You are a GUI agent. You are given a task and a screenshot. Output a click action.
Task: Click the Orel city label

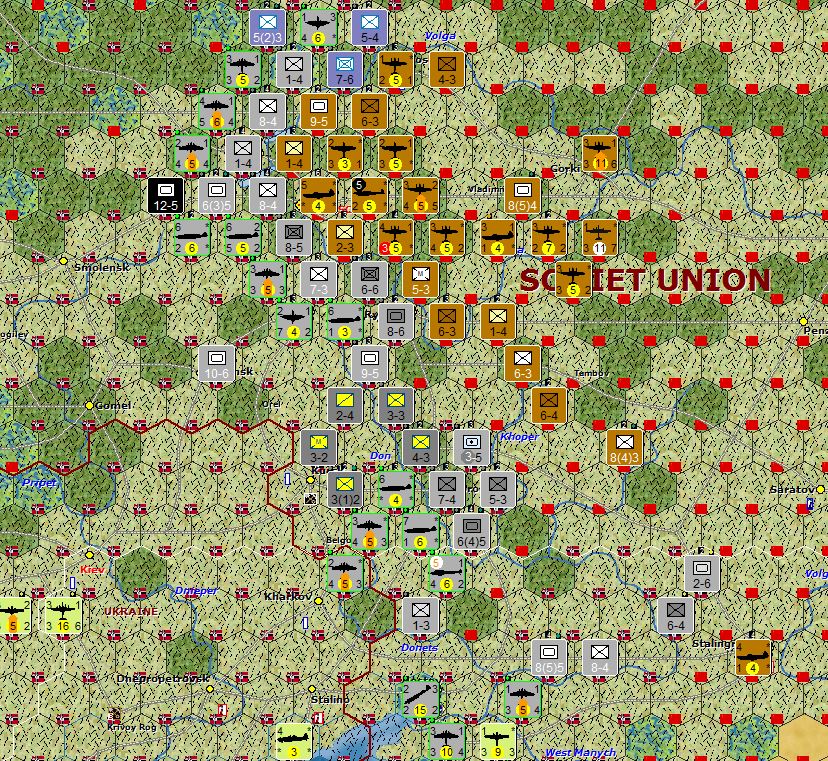click(x=271, y=405)
